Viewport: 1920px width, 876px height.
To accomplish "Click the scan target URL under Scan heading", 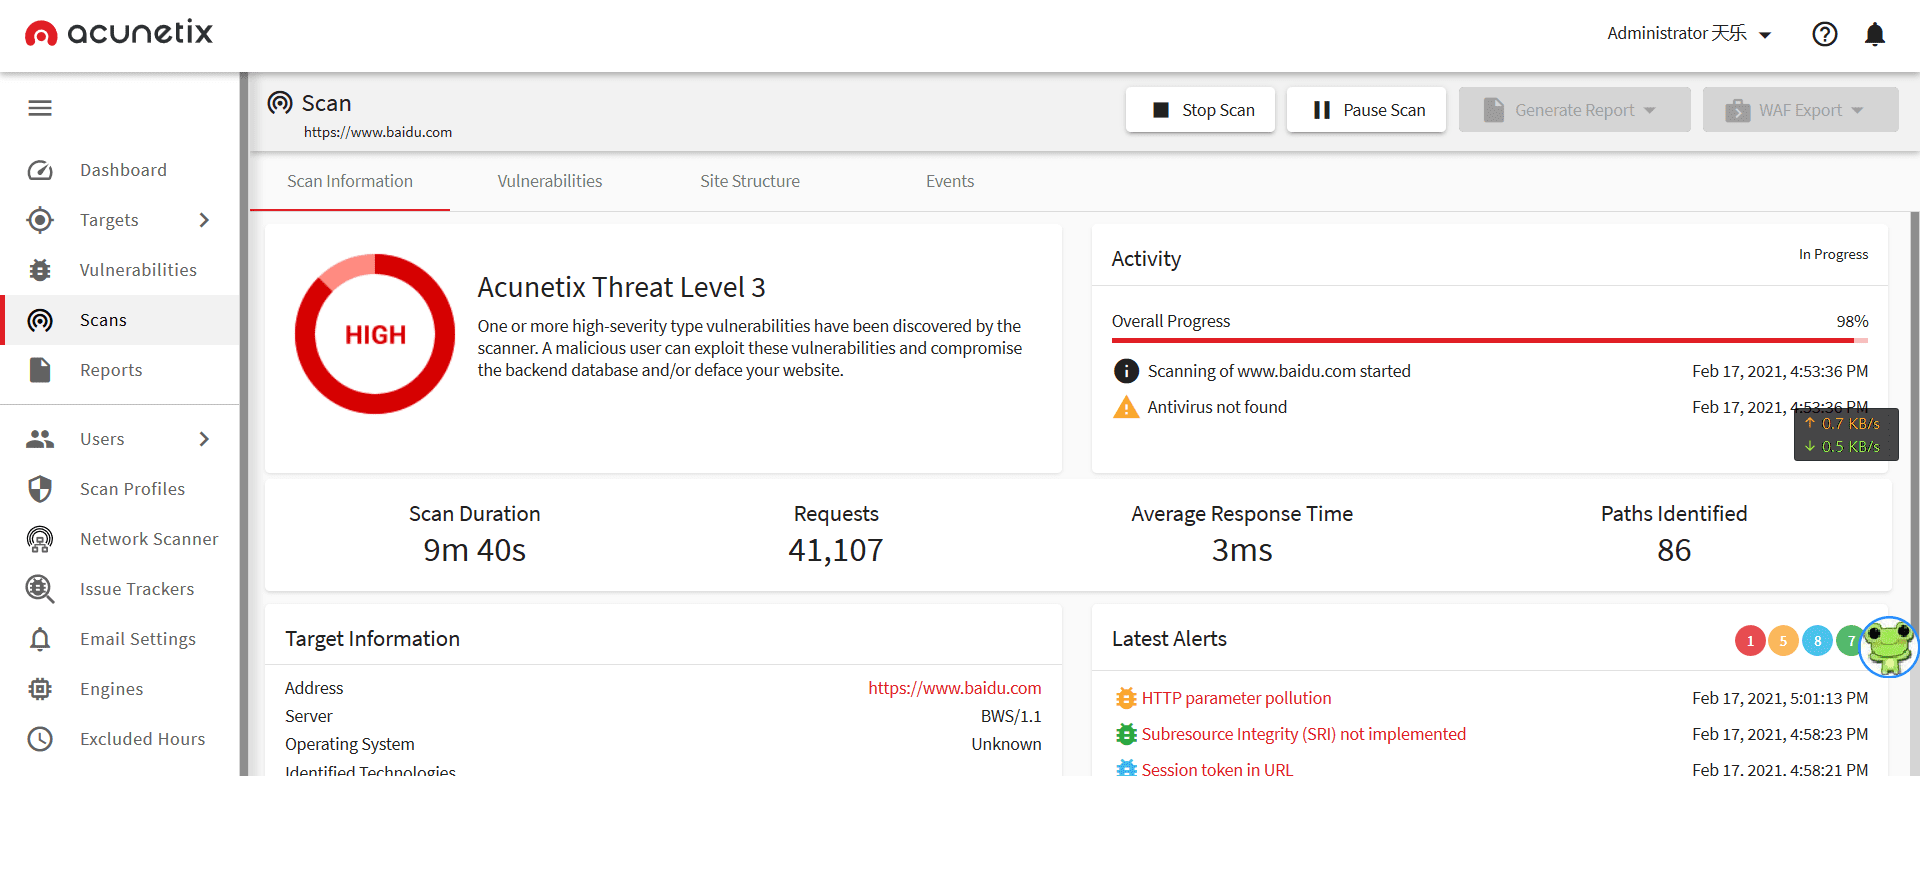I will click(378, 132).
